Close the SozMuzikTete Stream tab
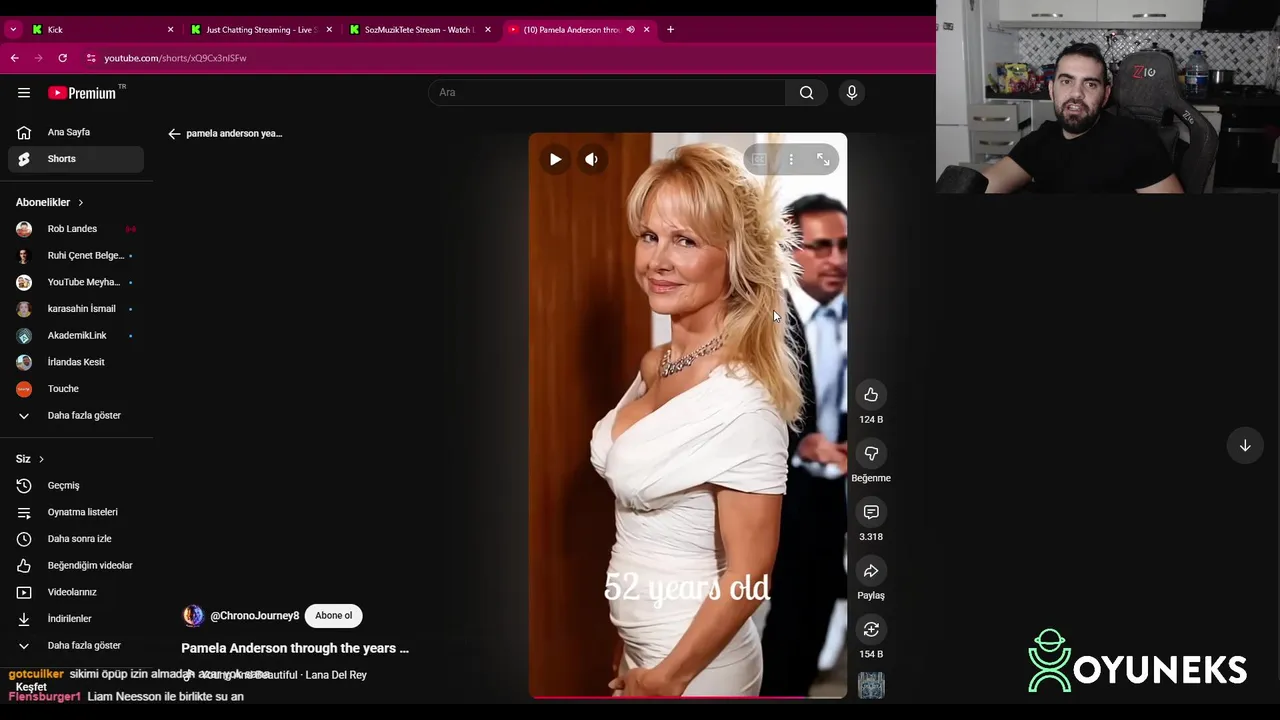Image resolution: width=1280 pixels, height=720 pixels. (488, 30)
